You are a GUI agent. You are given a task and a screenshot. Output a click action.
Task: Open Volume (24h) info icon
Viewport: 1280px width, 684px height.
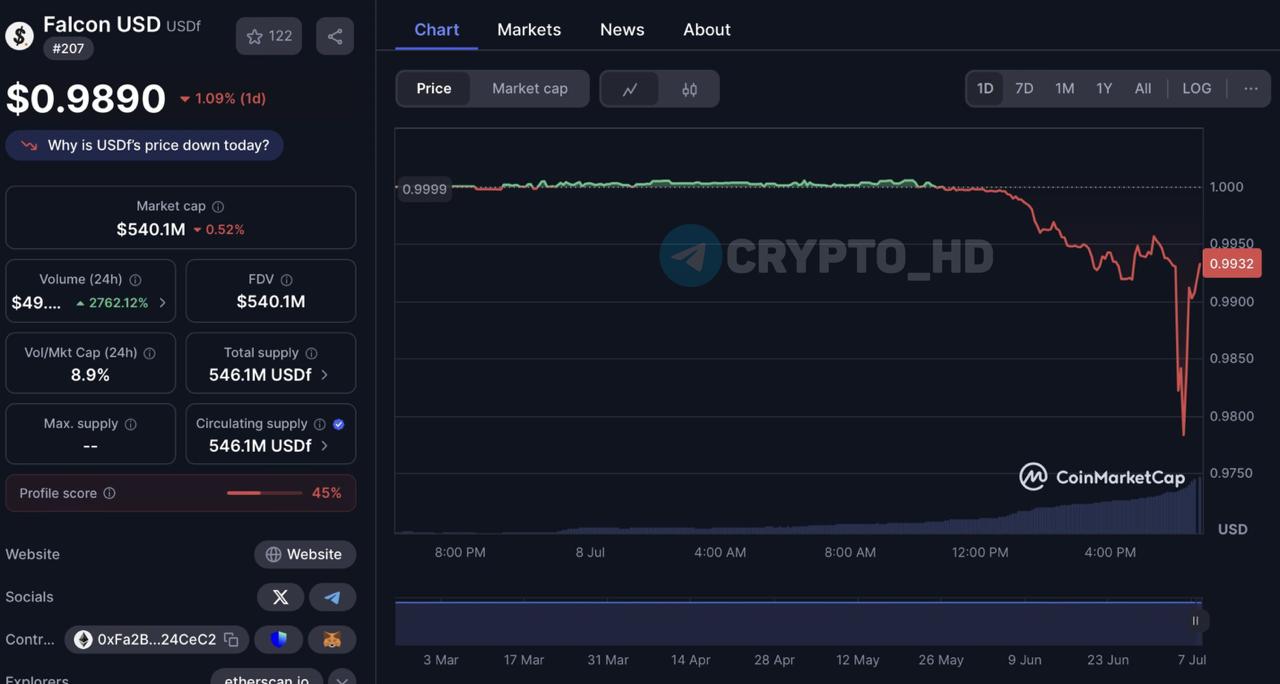[135, 280]
